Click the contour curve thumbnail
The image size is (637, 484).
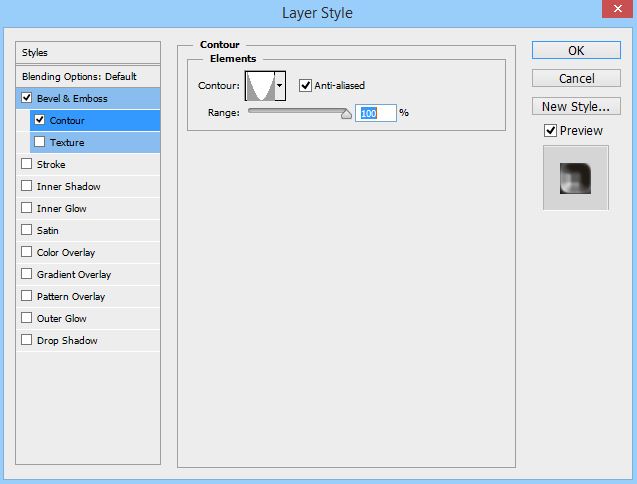260,86
